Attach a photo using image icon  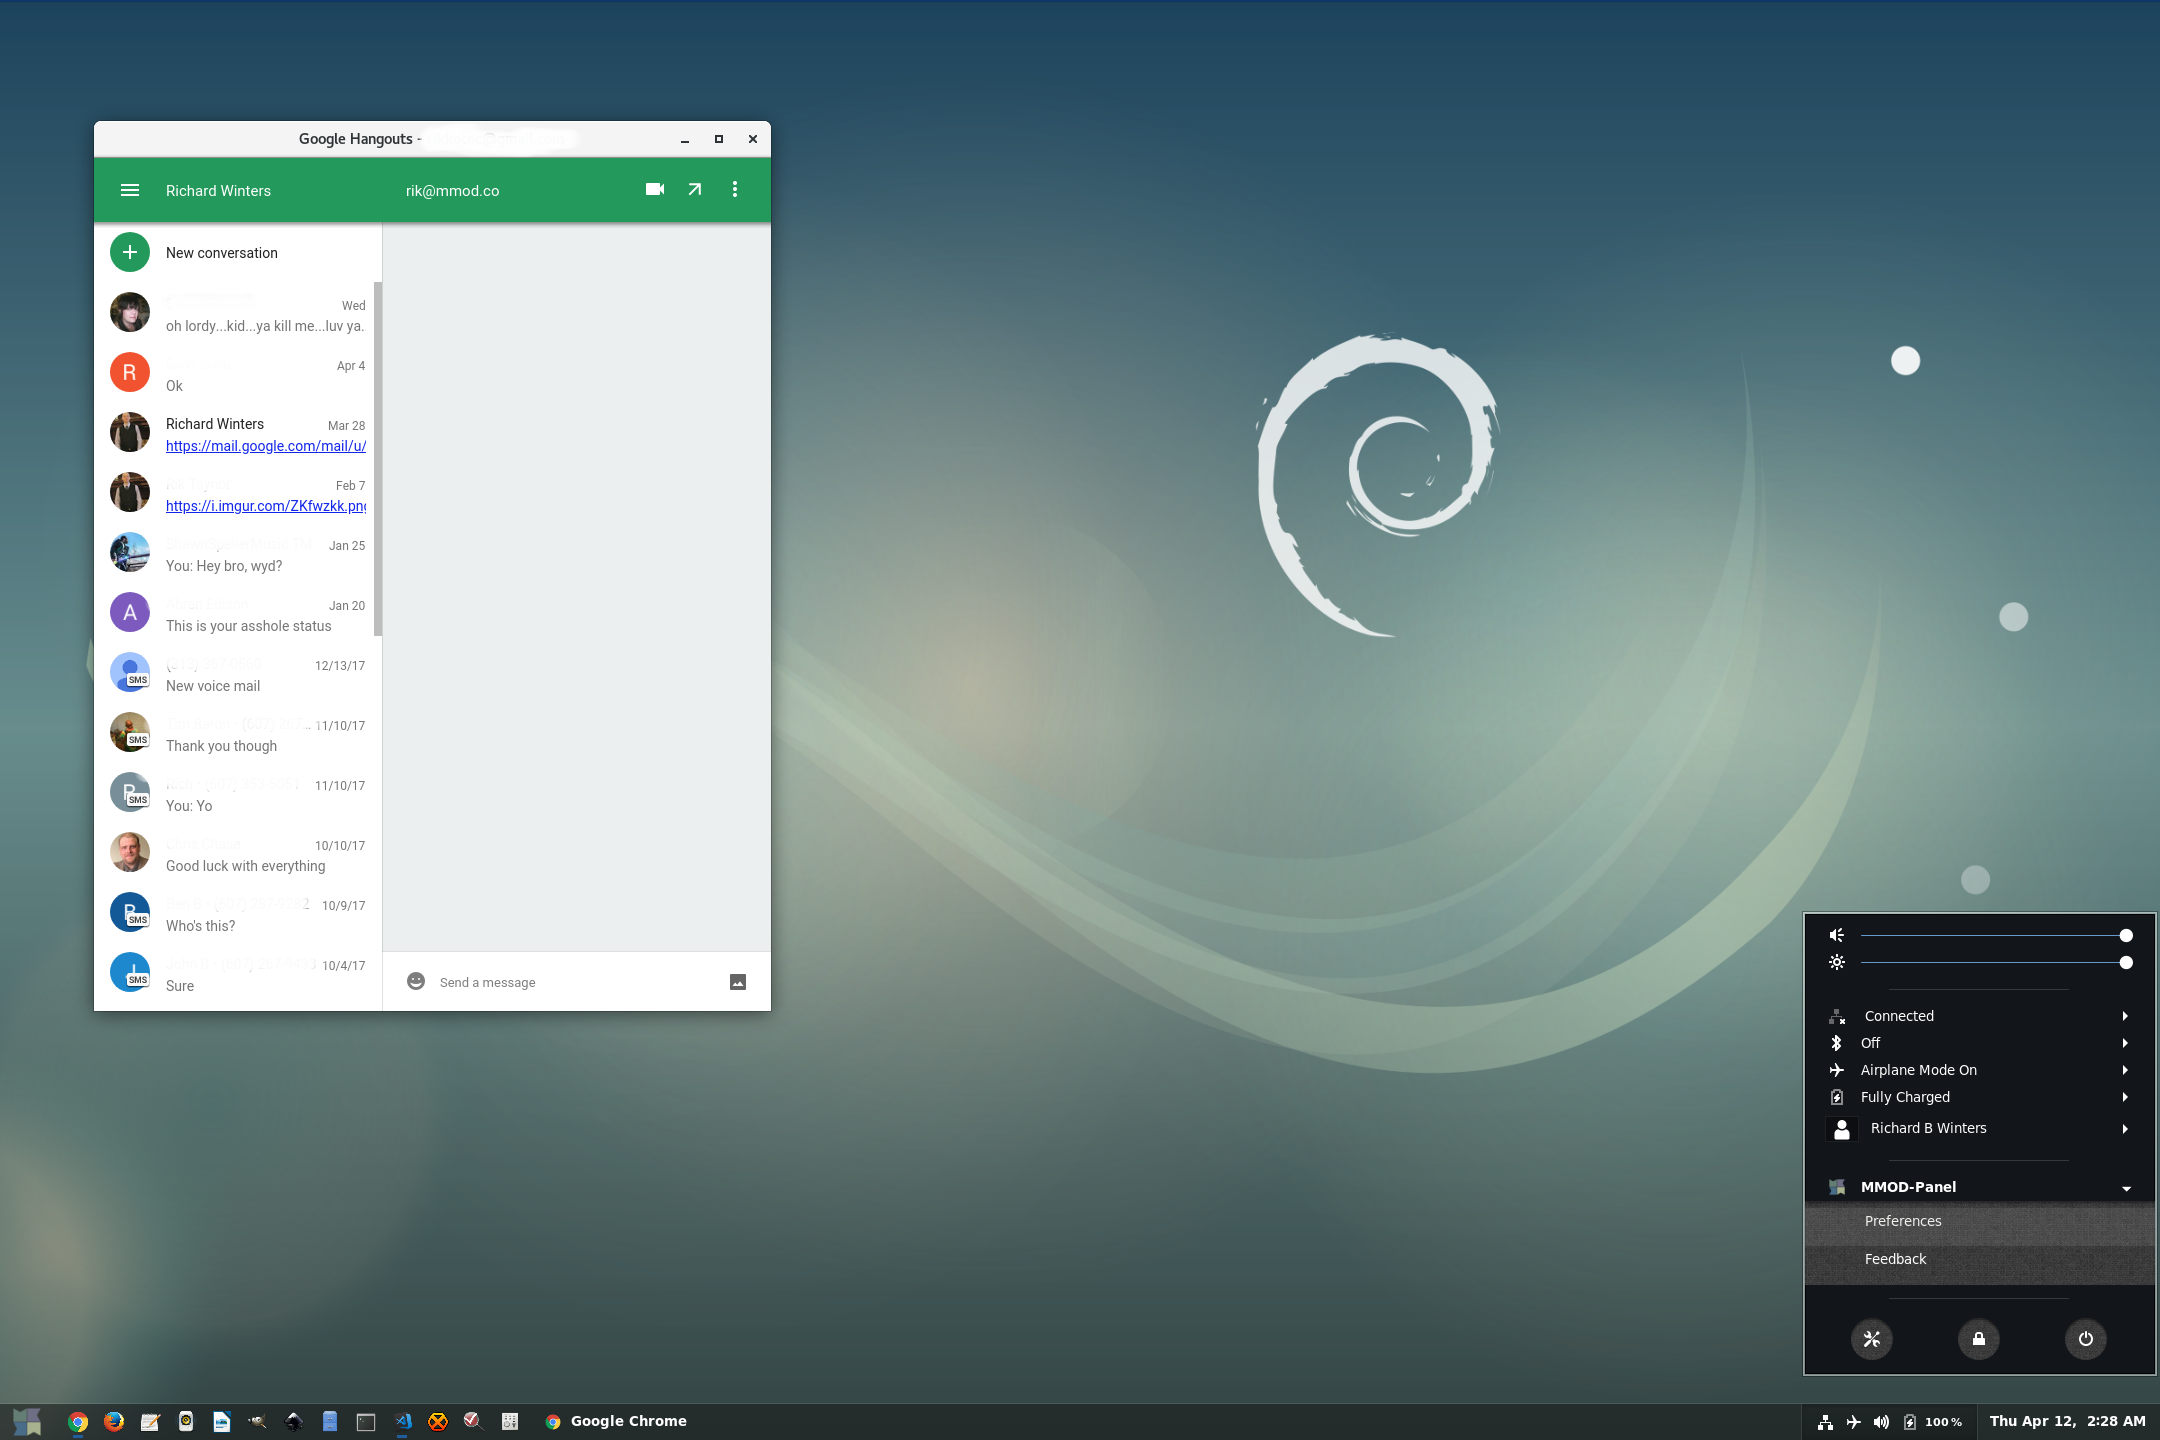click(738, 982)
